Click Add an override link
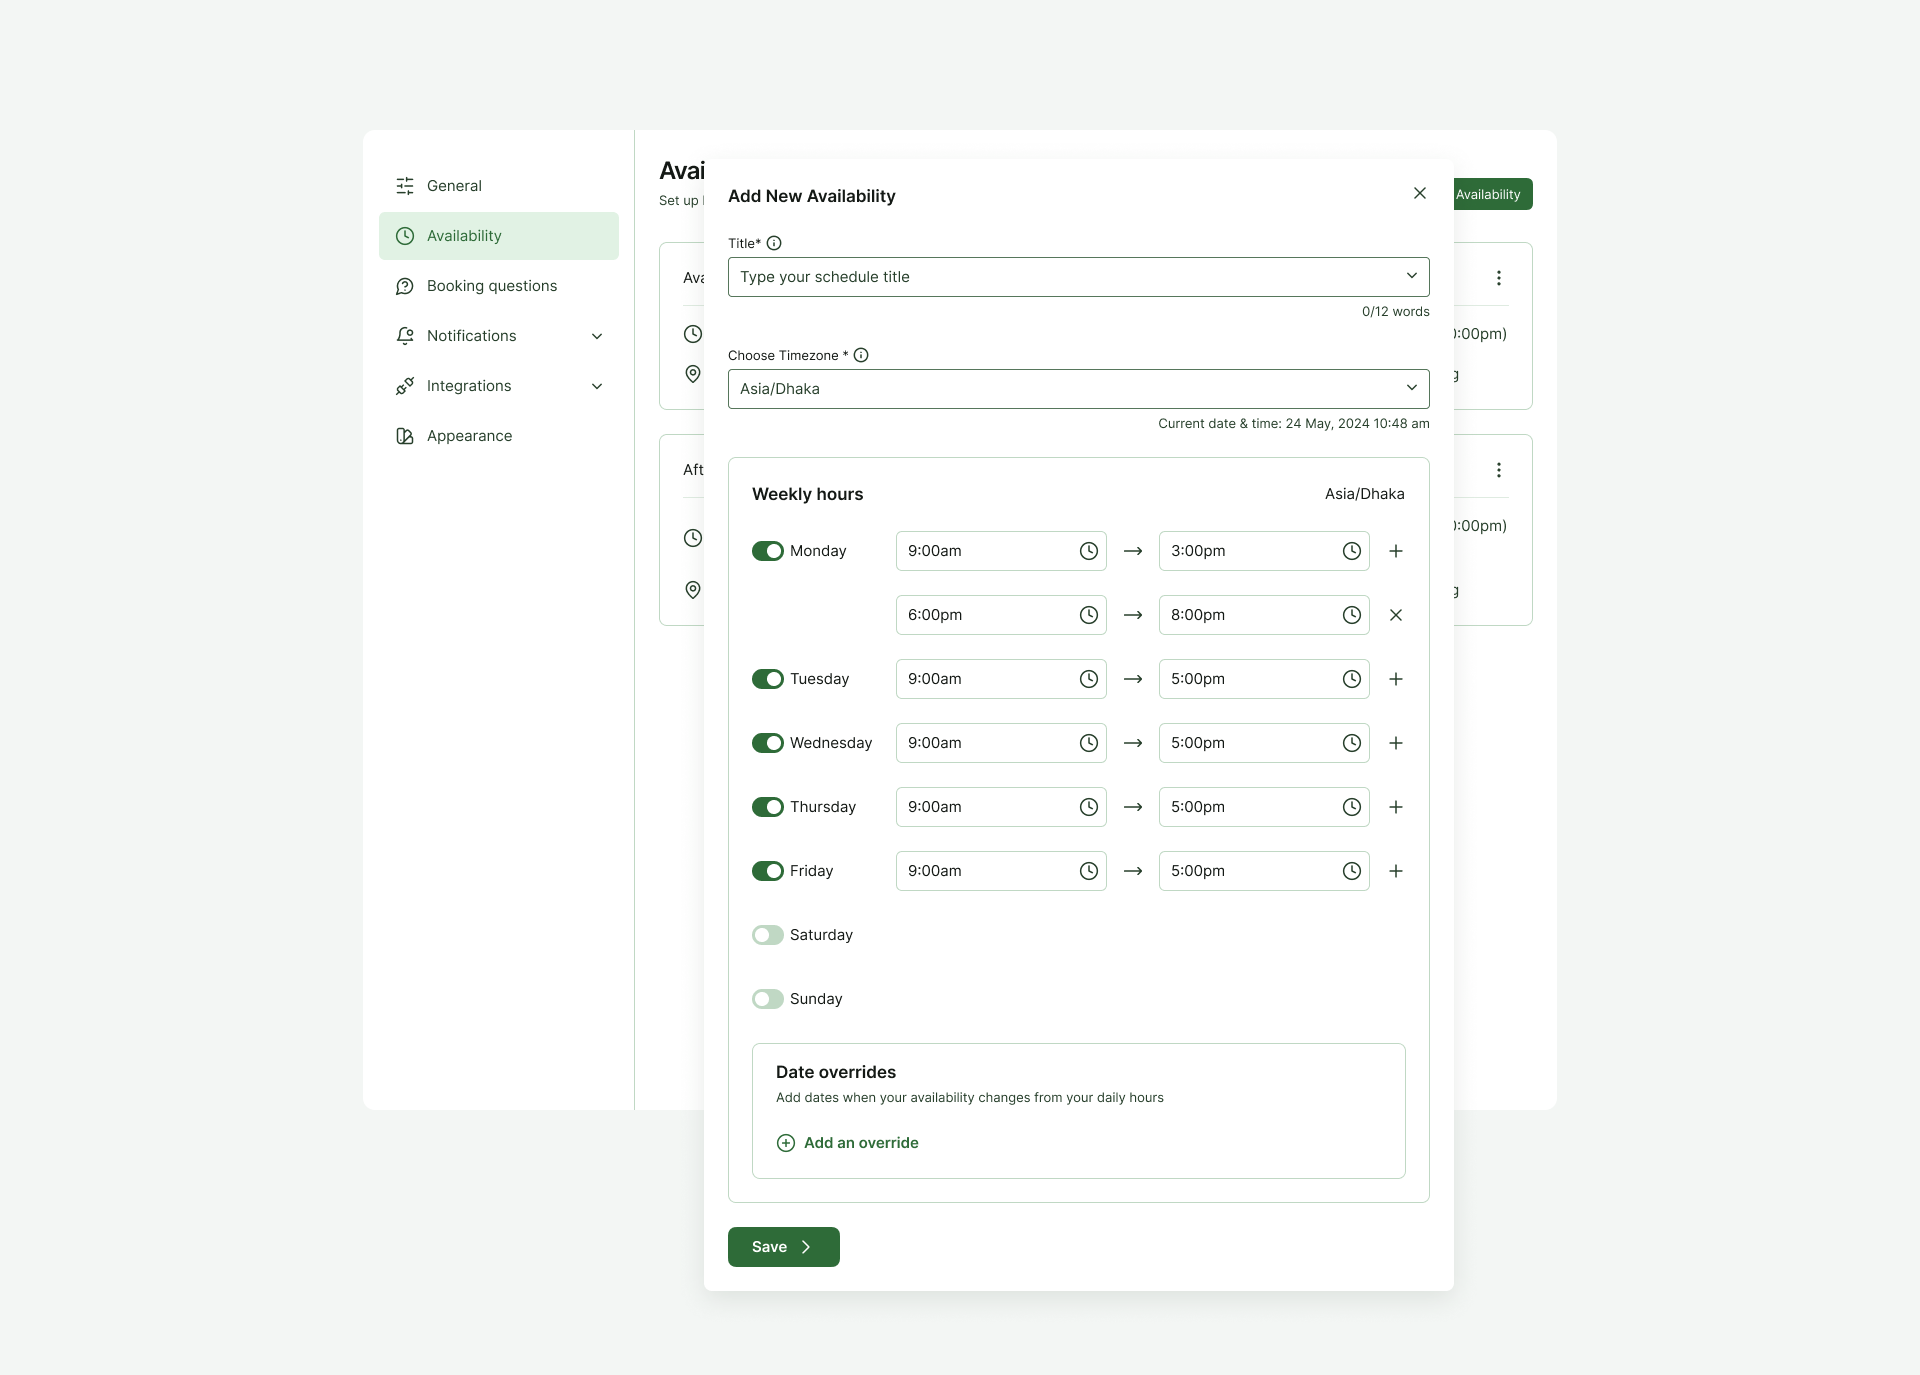 tap(861, 1143)
